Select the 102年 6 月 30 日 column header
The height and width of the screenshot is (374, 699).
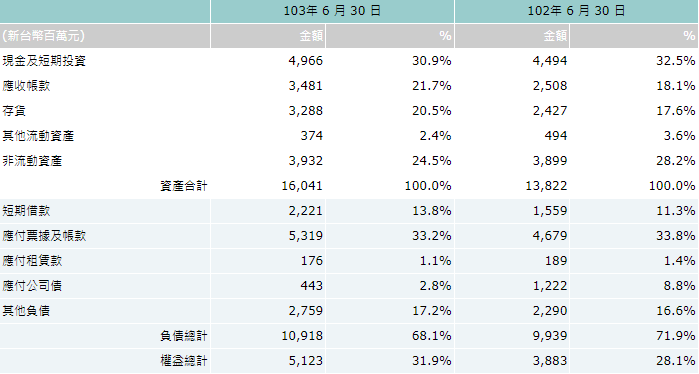point(576,11)
